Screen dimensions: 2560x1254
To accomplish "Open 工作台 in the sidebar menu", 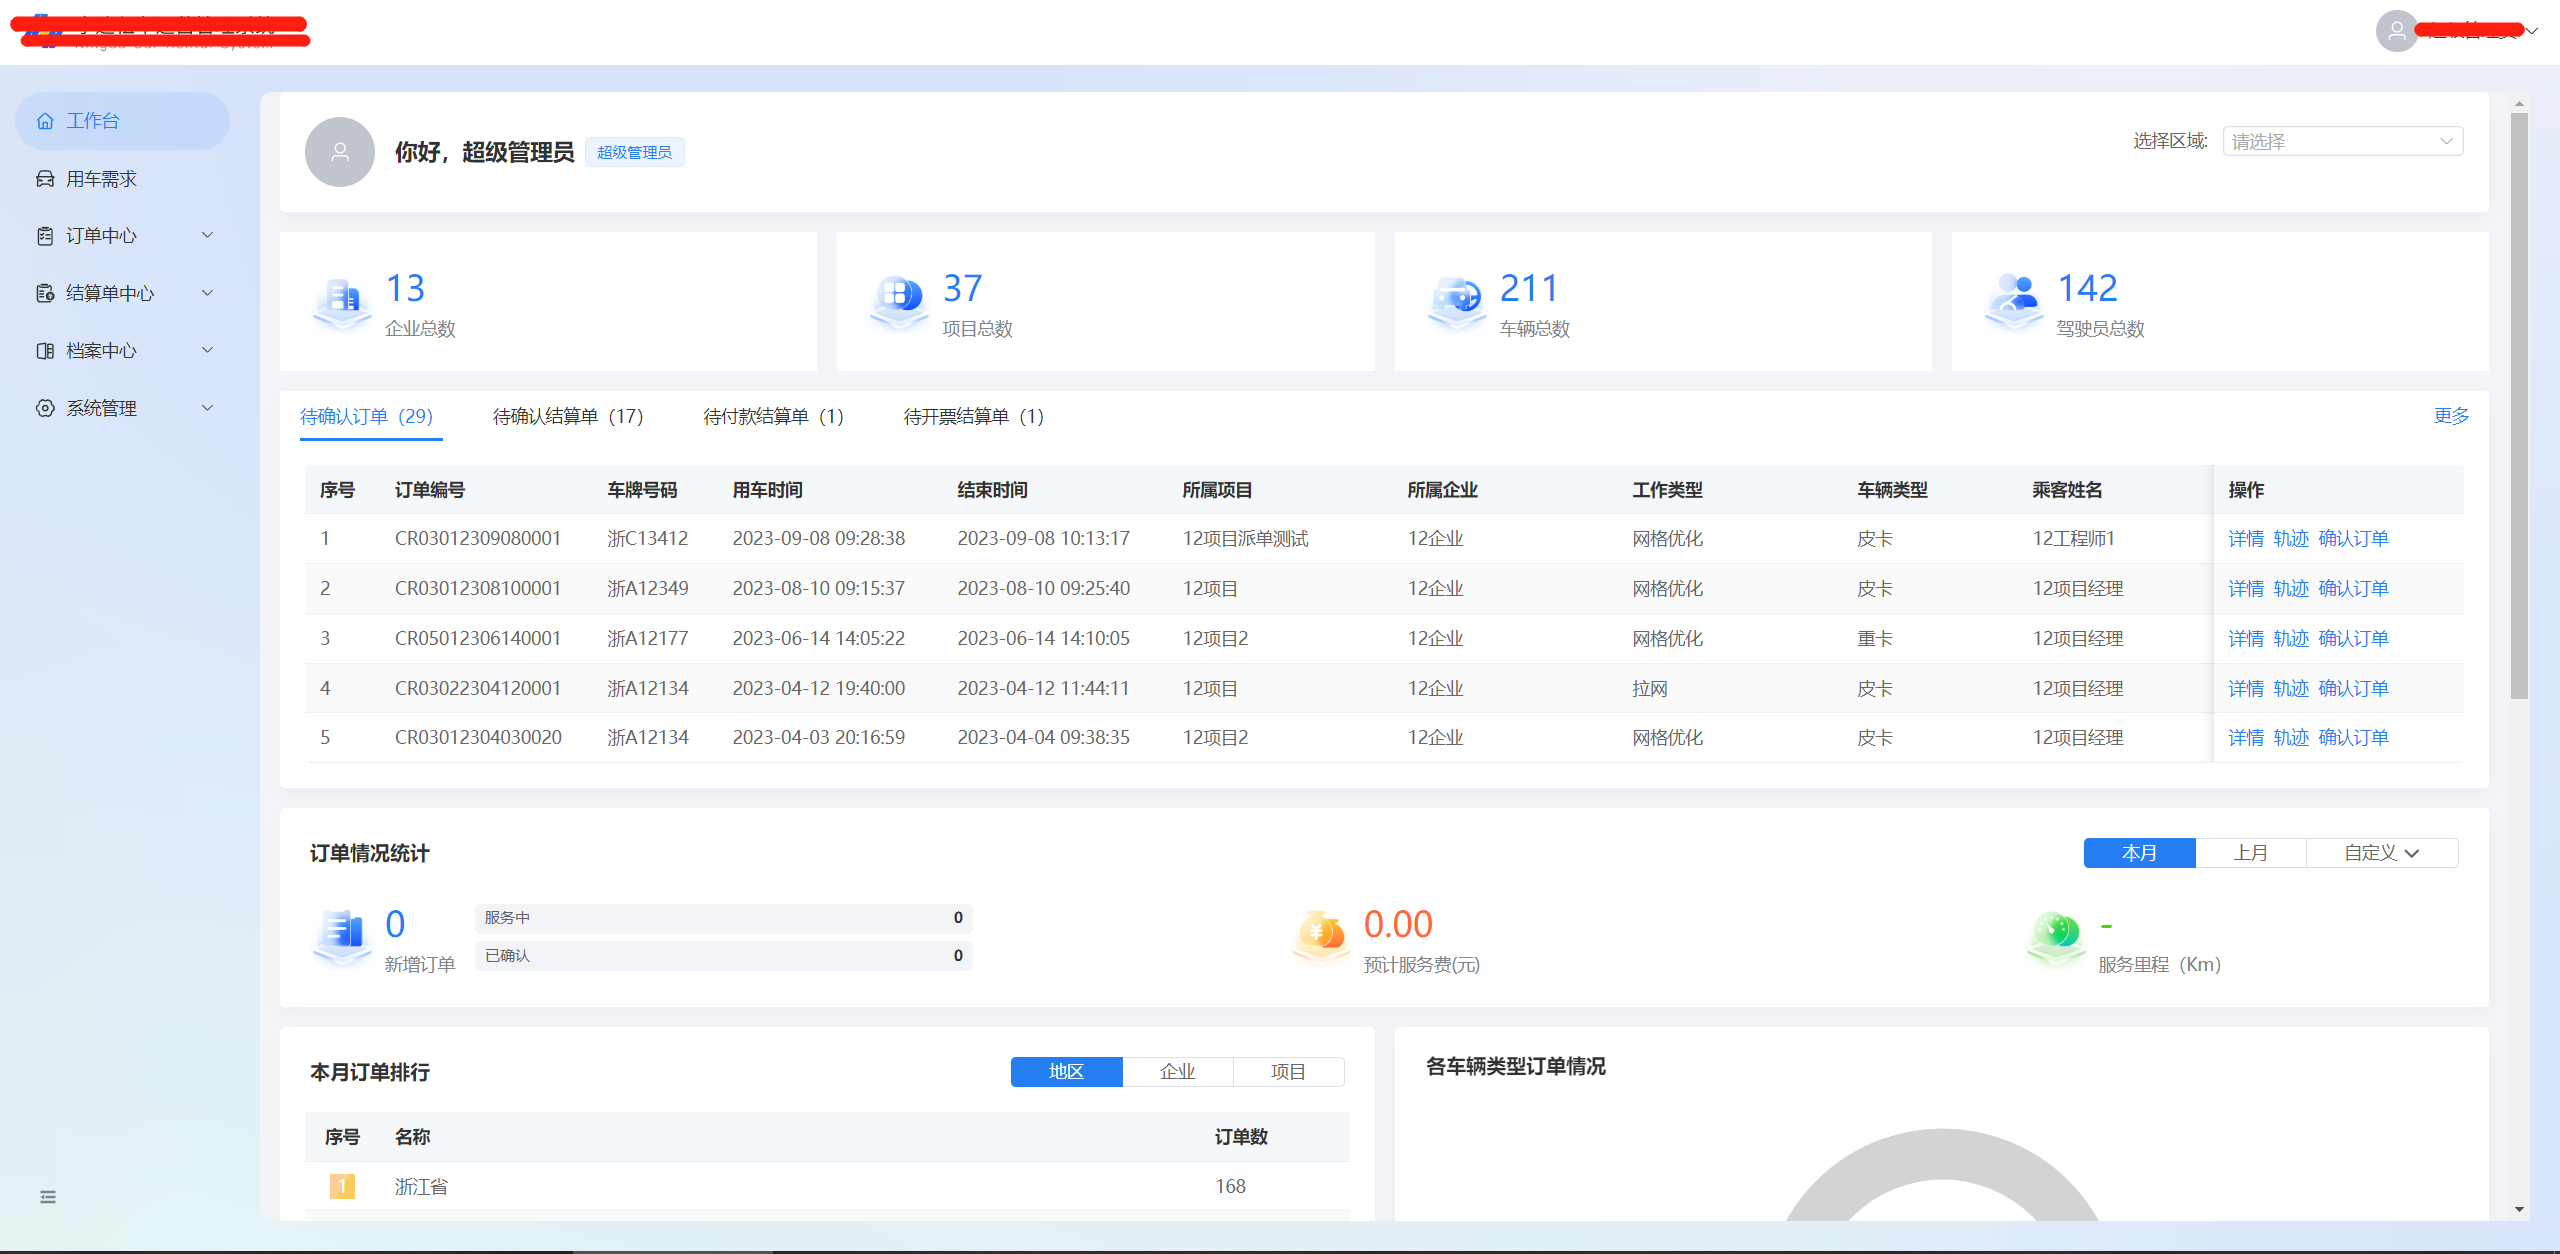I will [x=122, y=121].
